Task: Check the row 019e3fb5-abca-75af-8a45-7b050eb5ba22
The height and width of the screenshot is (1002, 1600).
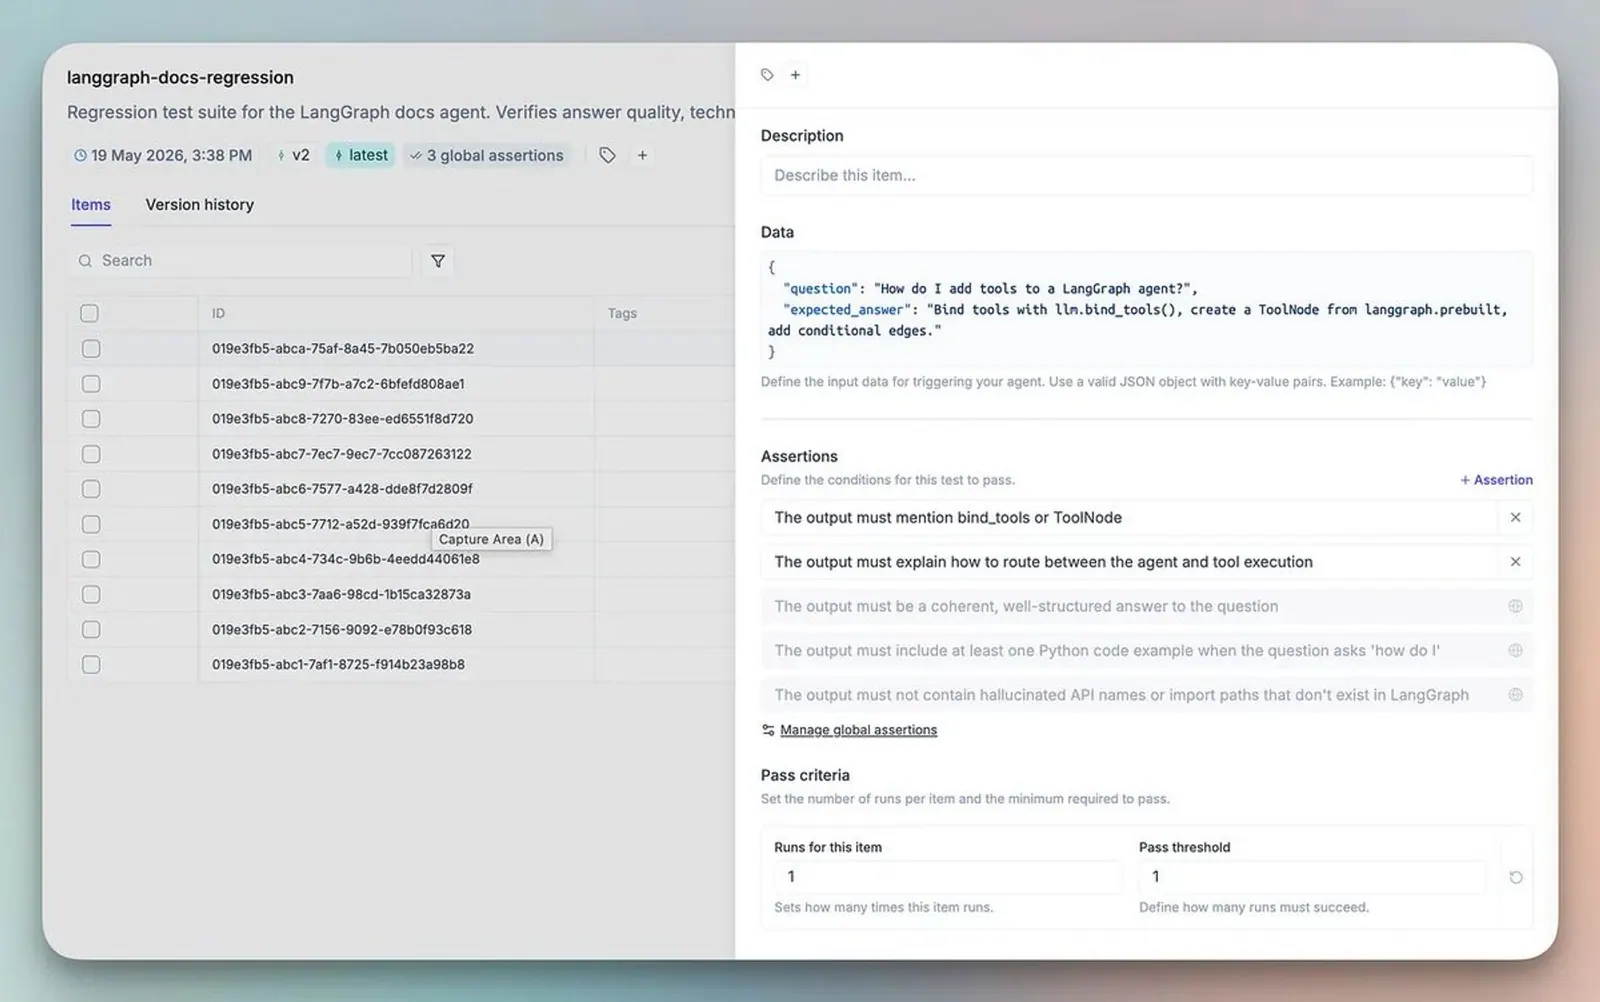Action: [91, 349]
